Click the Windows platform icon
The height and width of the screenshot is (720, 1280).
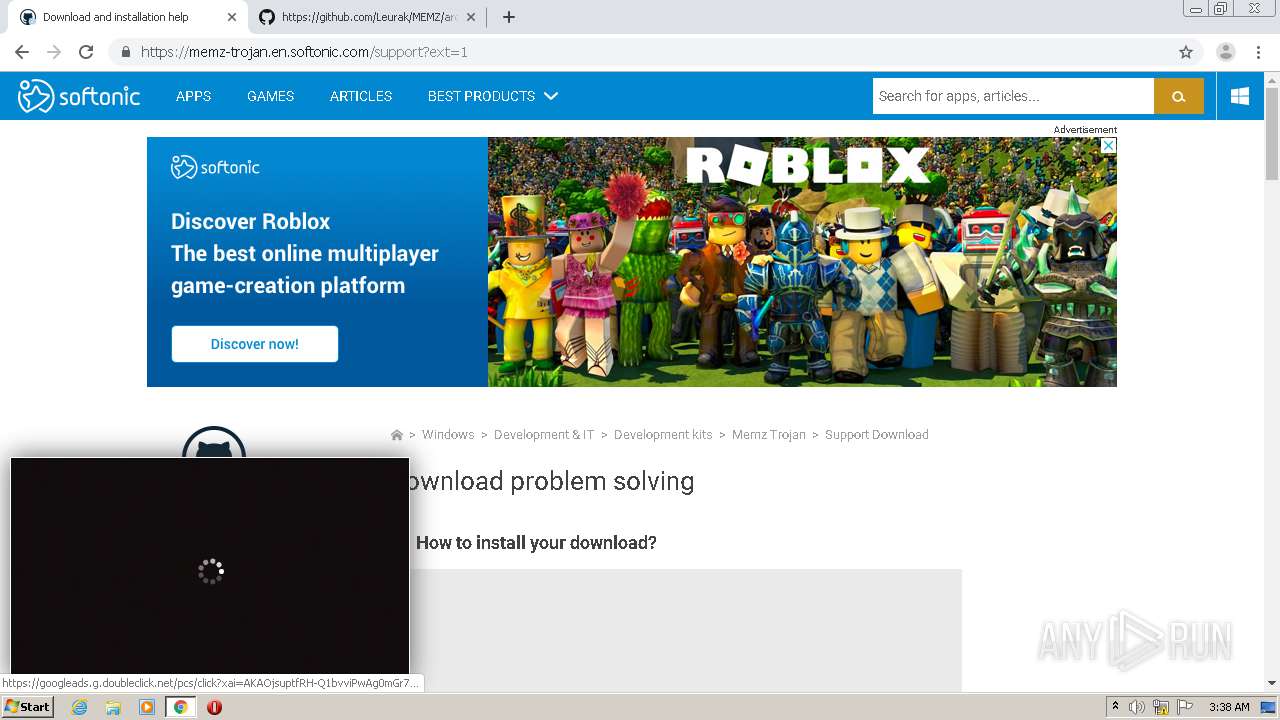point(1240,96)
